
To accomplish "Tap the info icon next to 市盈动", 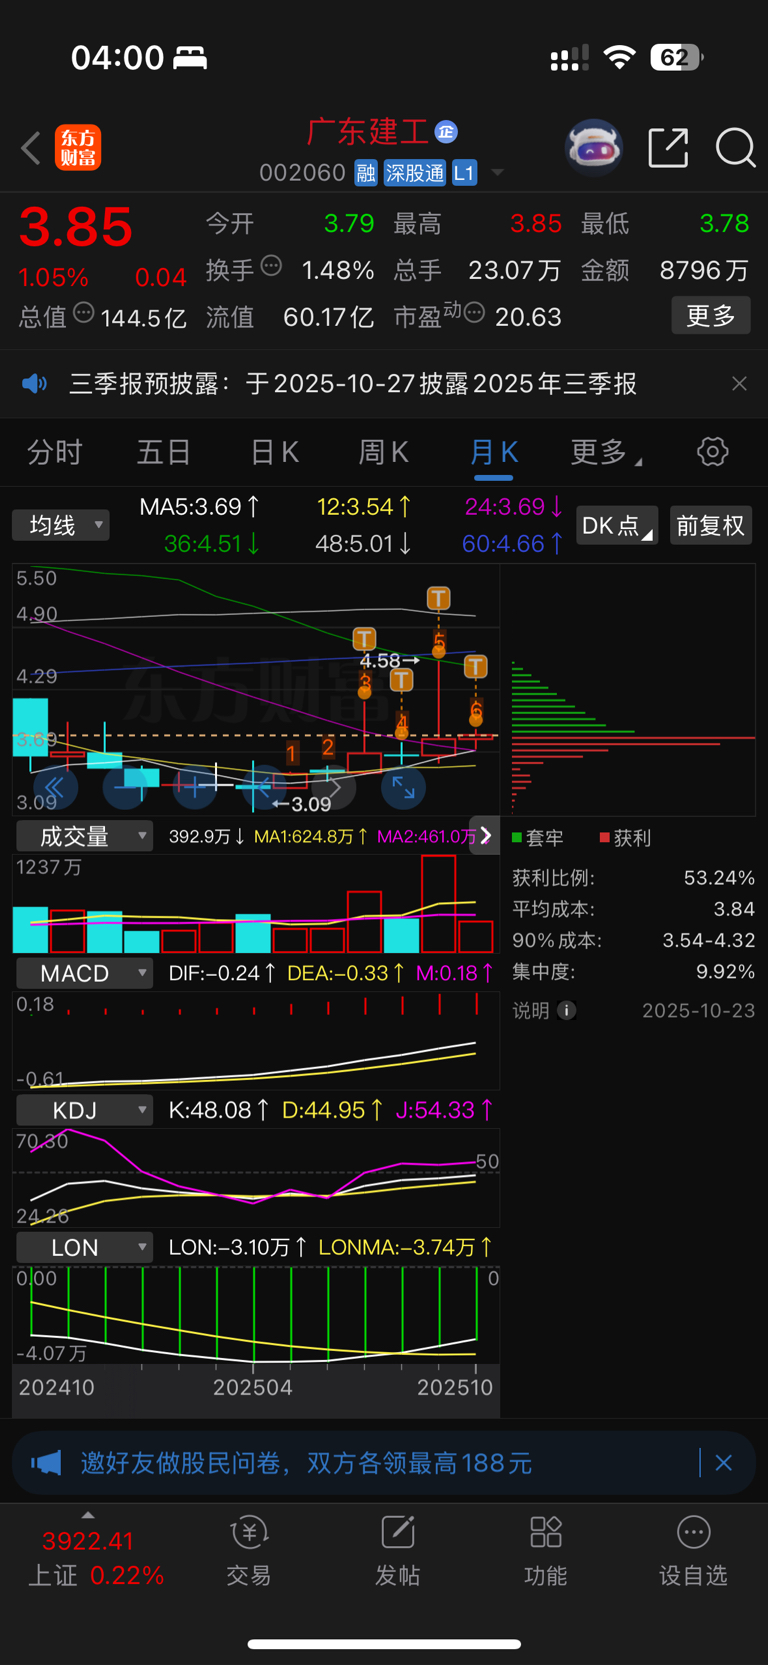I will click(474, 313).
